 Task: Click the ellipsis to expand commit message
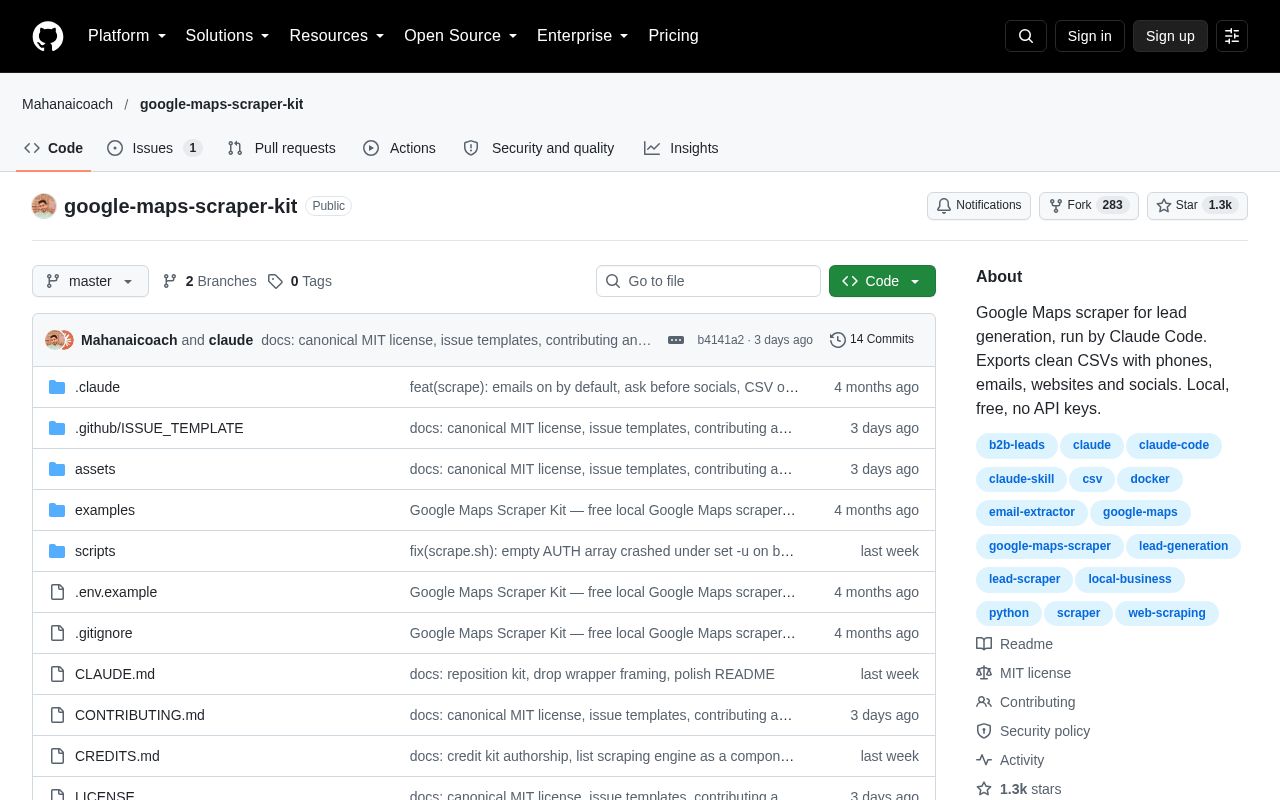point(676,340)
